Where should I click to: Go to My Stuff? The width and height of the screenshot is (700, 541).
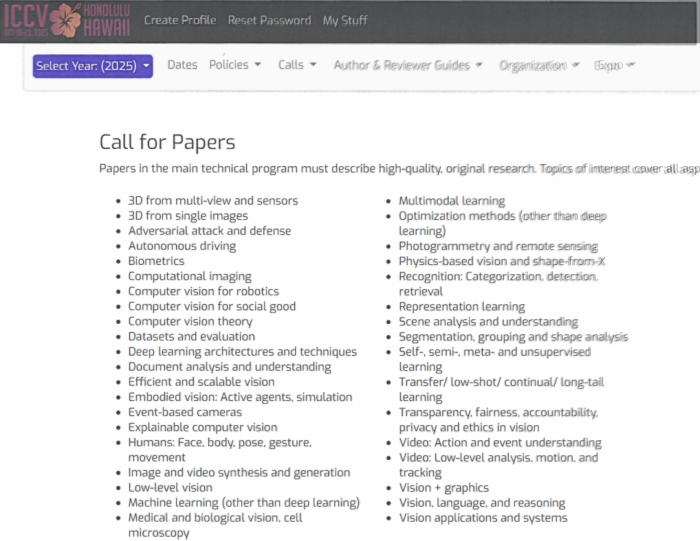click(345, 20)
